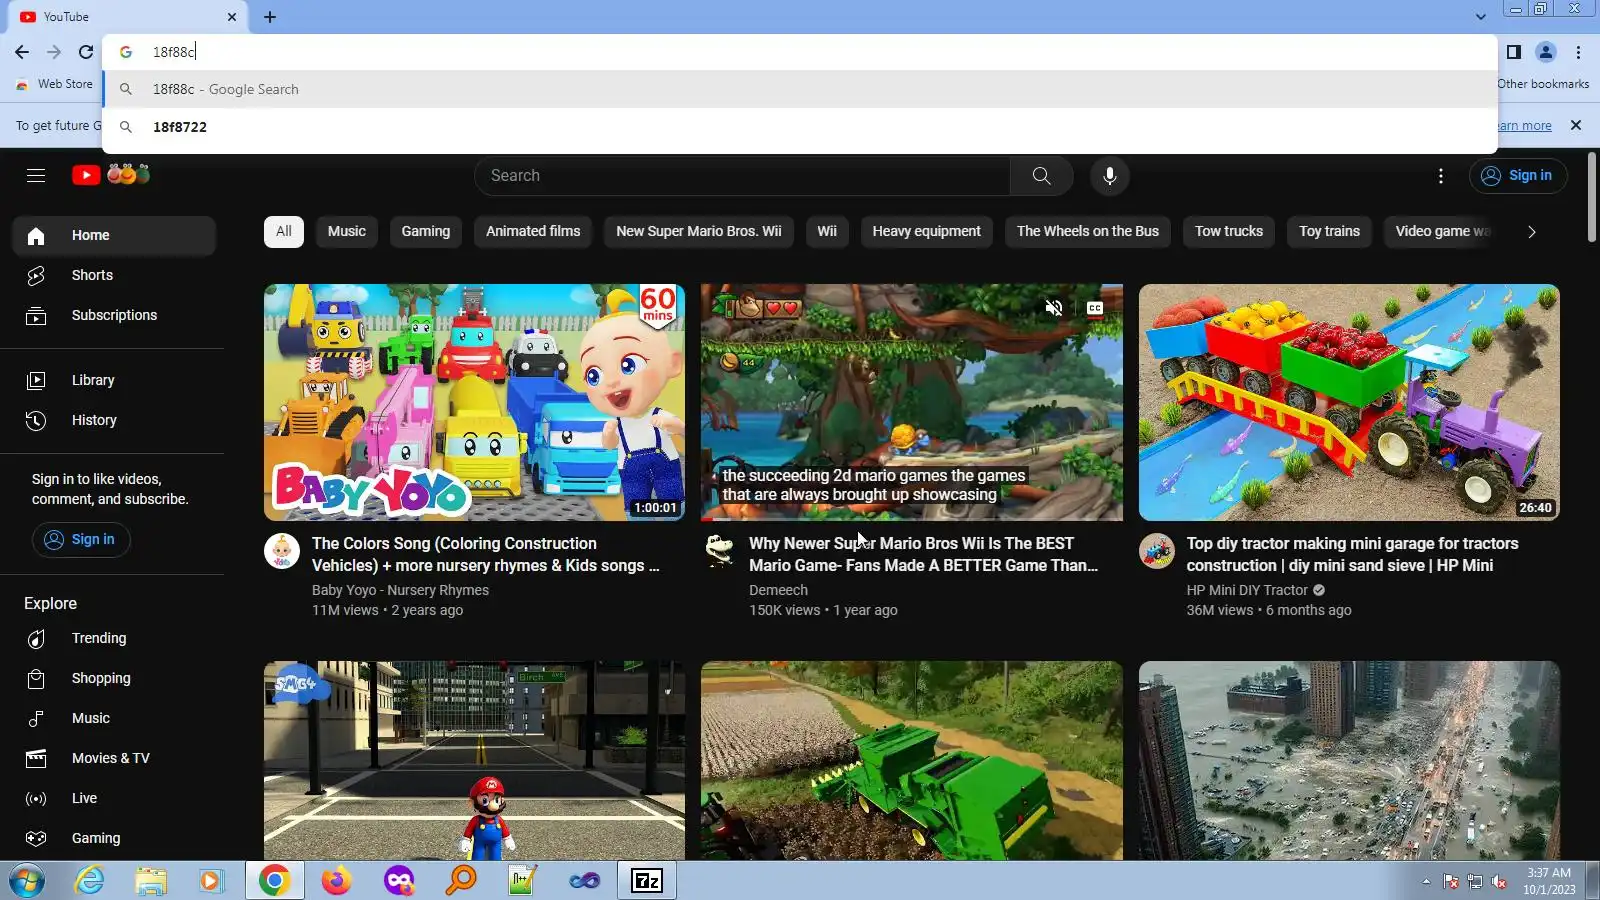Open the Baby Yoyo video thumbnail

474,402
